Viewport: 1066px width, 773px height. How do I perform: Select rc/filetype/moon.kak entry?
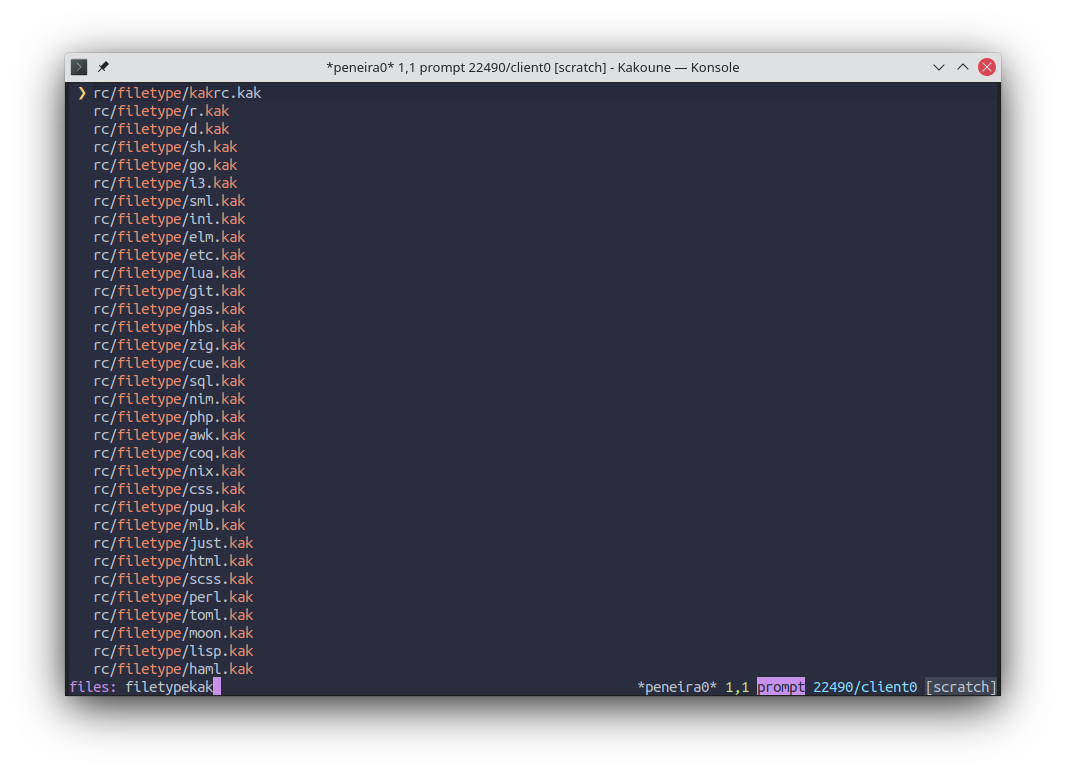[x=173, y=633]
